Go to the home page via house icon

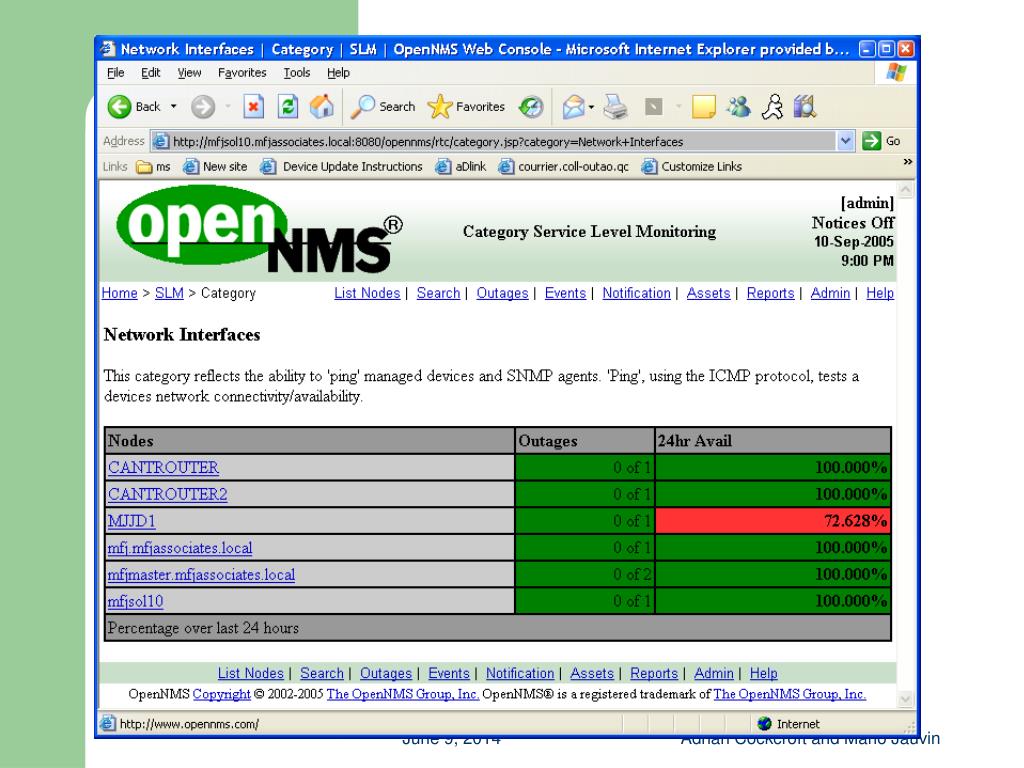tap(321, 106)
